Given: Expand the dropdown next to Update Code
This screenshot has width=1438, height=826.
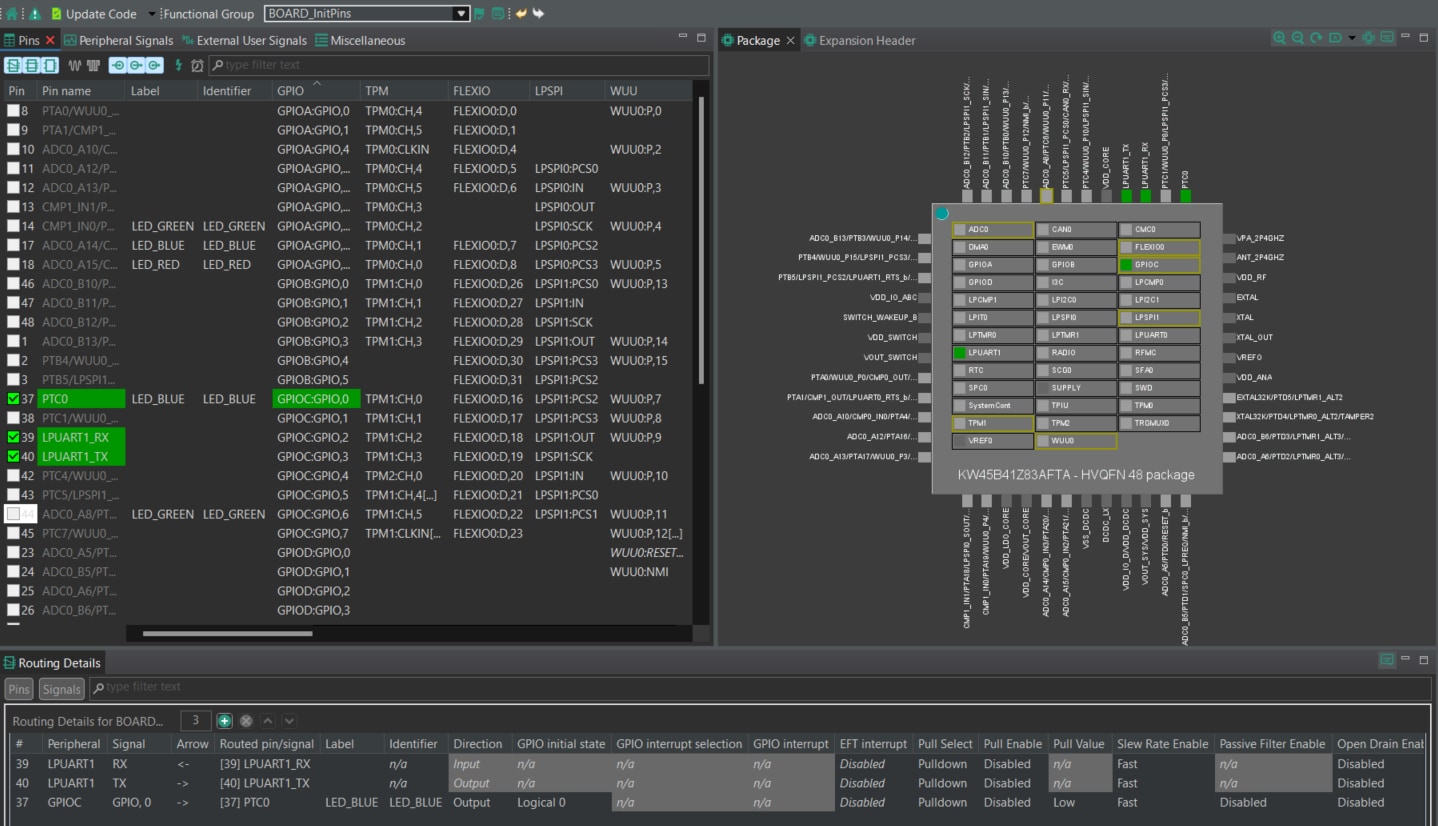Looking at the screenshot, I should point(150,14).
